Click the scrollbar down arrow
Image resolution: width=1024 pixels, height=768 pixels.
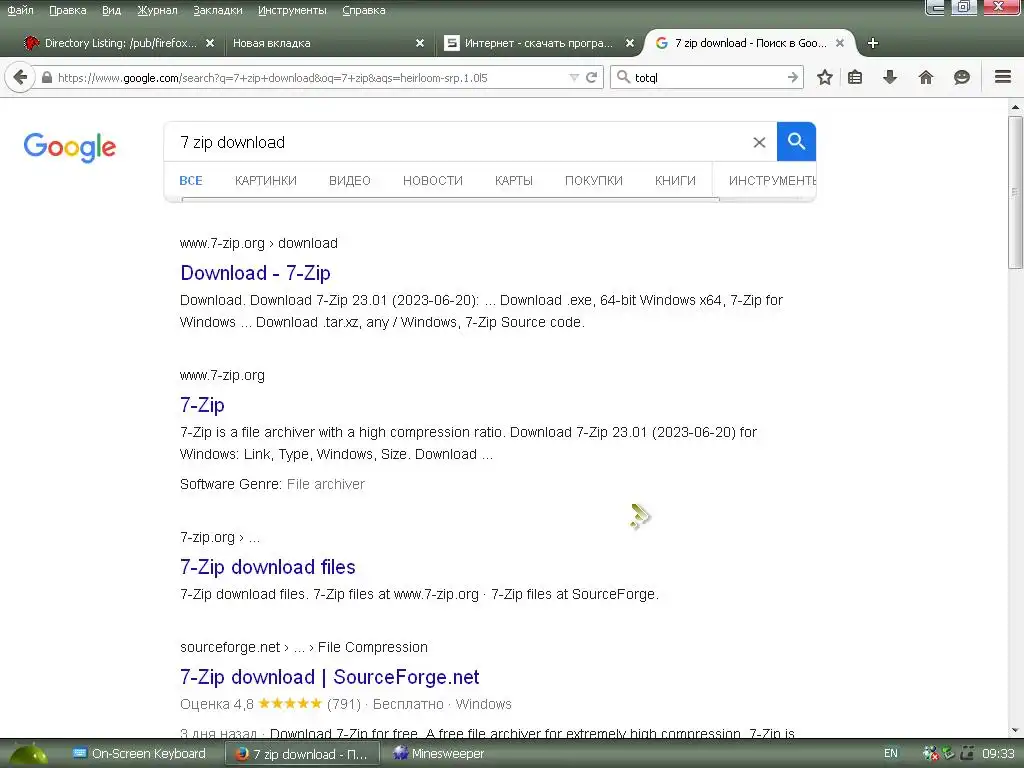click(x=1015, y=730)
